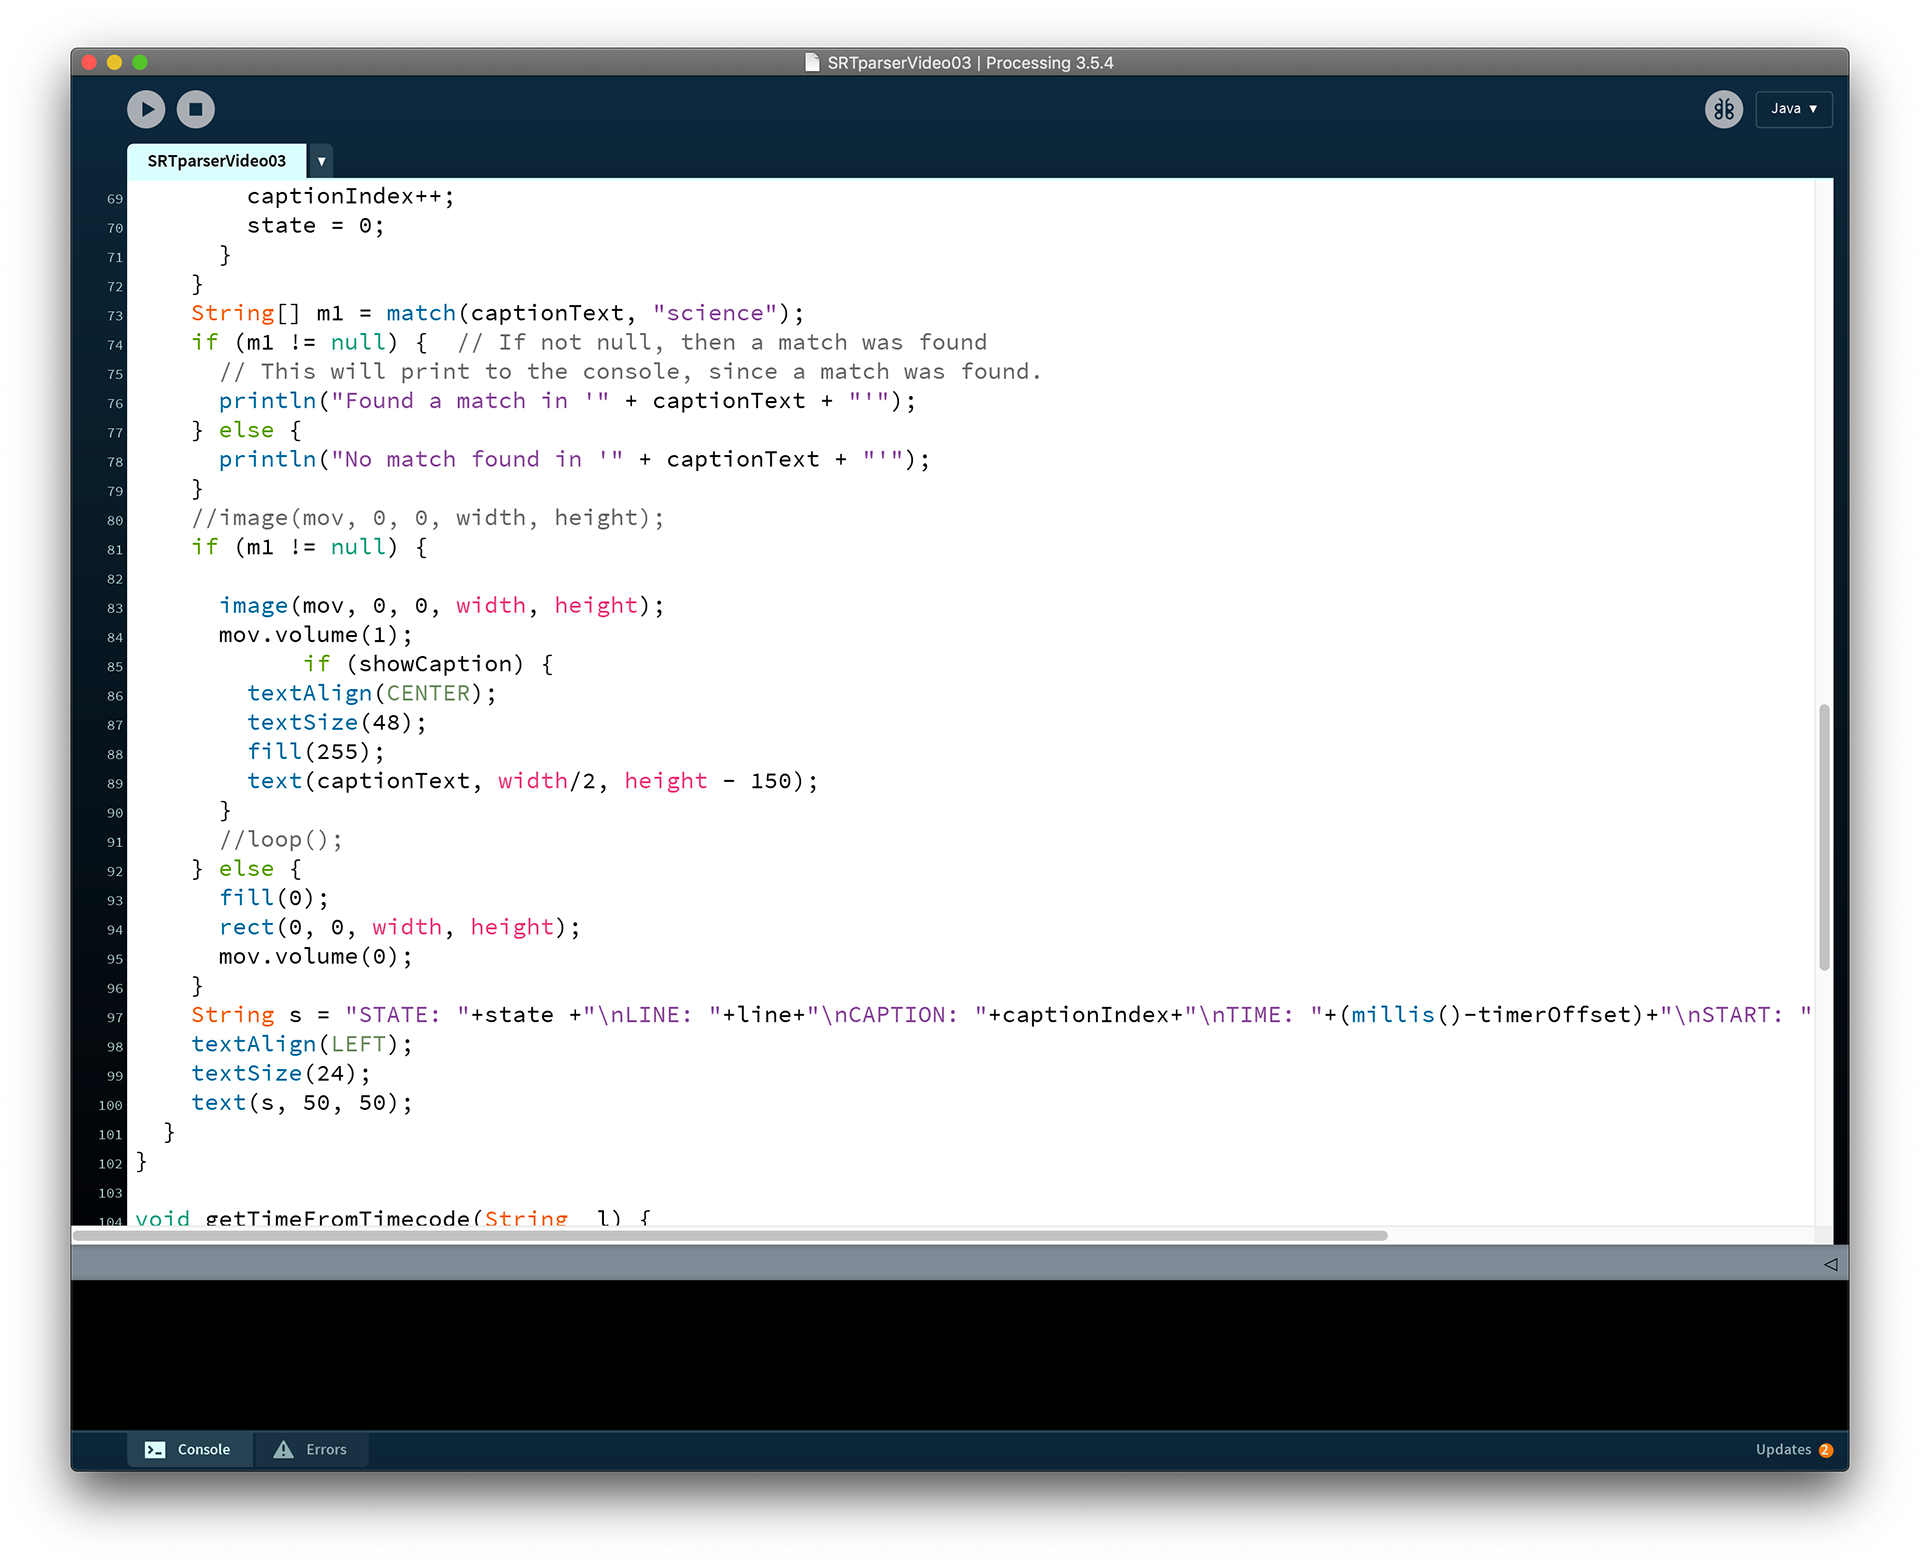Click the "text(captionText, width/2" line
Viewport: 1920px width, 1565px height.
coord(532,781)
